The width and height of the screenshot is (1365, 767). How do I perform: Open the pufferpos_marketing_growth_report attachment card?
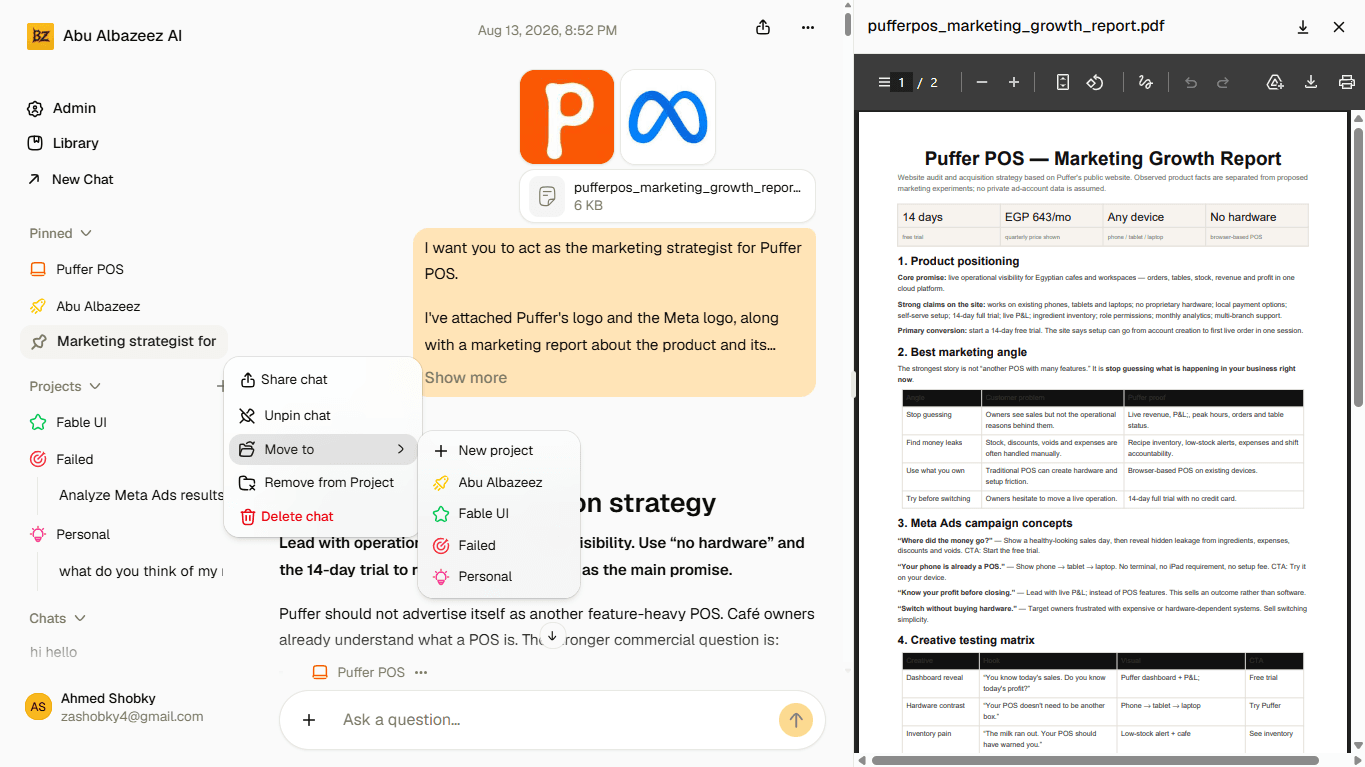[667, 196]
